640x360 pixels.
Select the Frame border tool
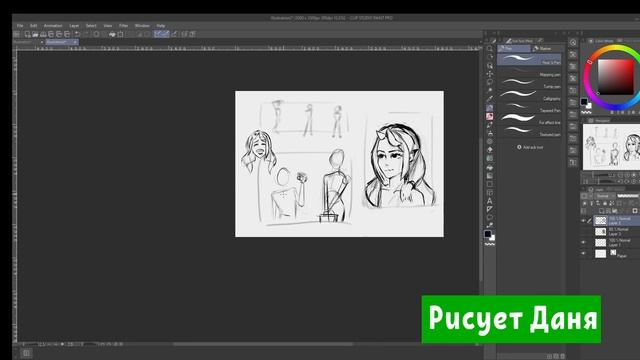pyautogui.click(x=489, y=192)
